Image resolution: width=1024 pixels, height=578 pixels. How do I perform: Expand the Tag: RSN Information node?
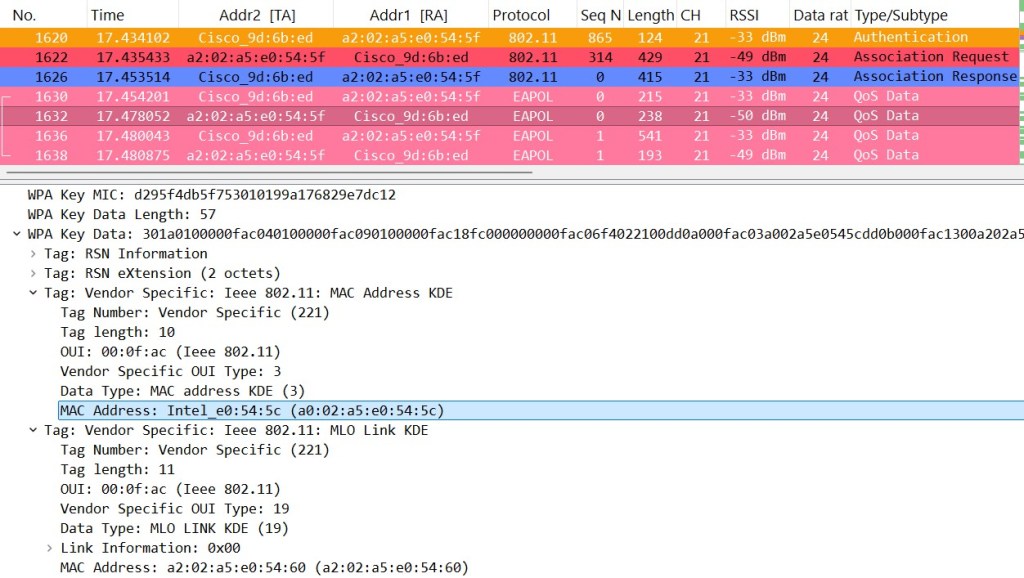tap(34, 254)
